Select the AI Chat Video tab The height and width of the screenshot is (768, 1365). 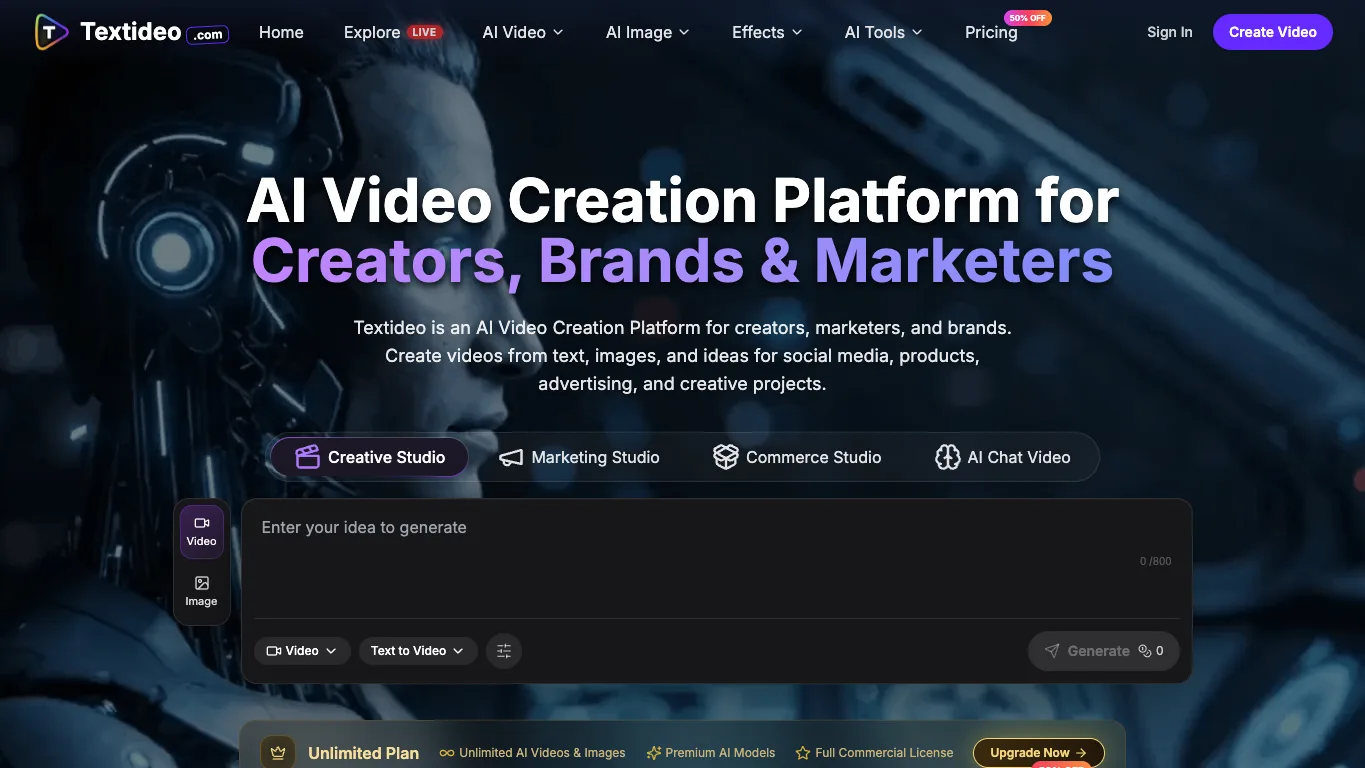pos(1003,457)
